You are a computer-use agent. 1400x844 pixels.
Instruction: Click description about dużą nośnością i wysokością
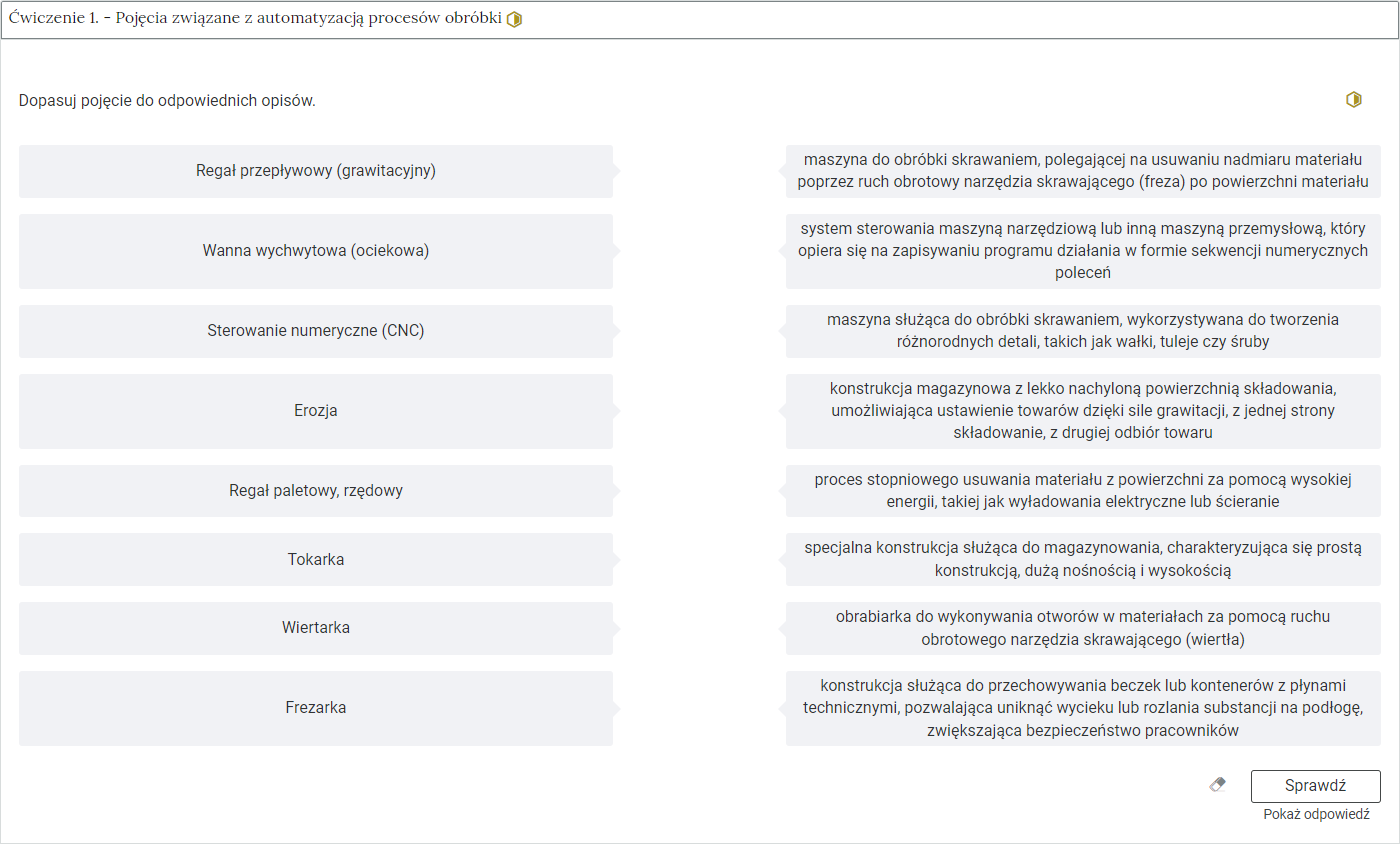(x=1082, y=559)
